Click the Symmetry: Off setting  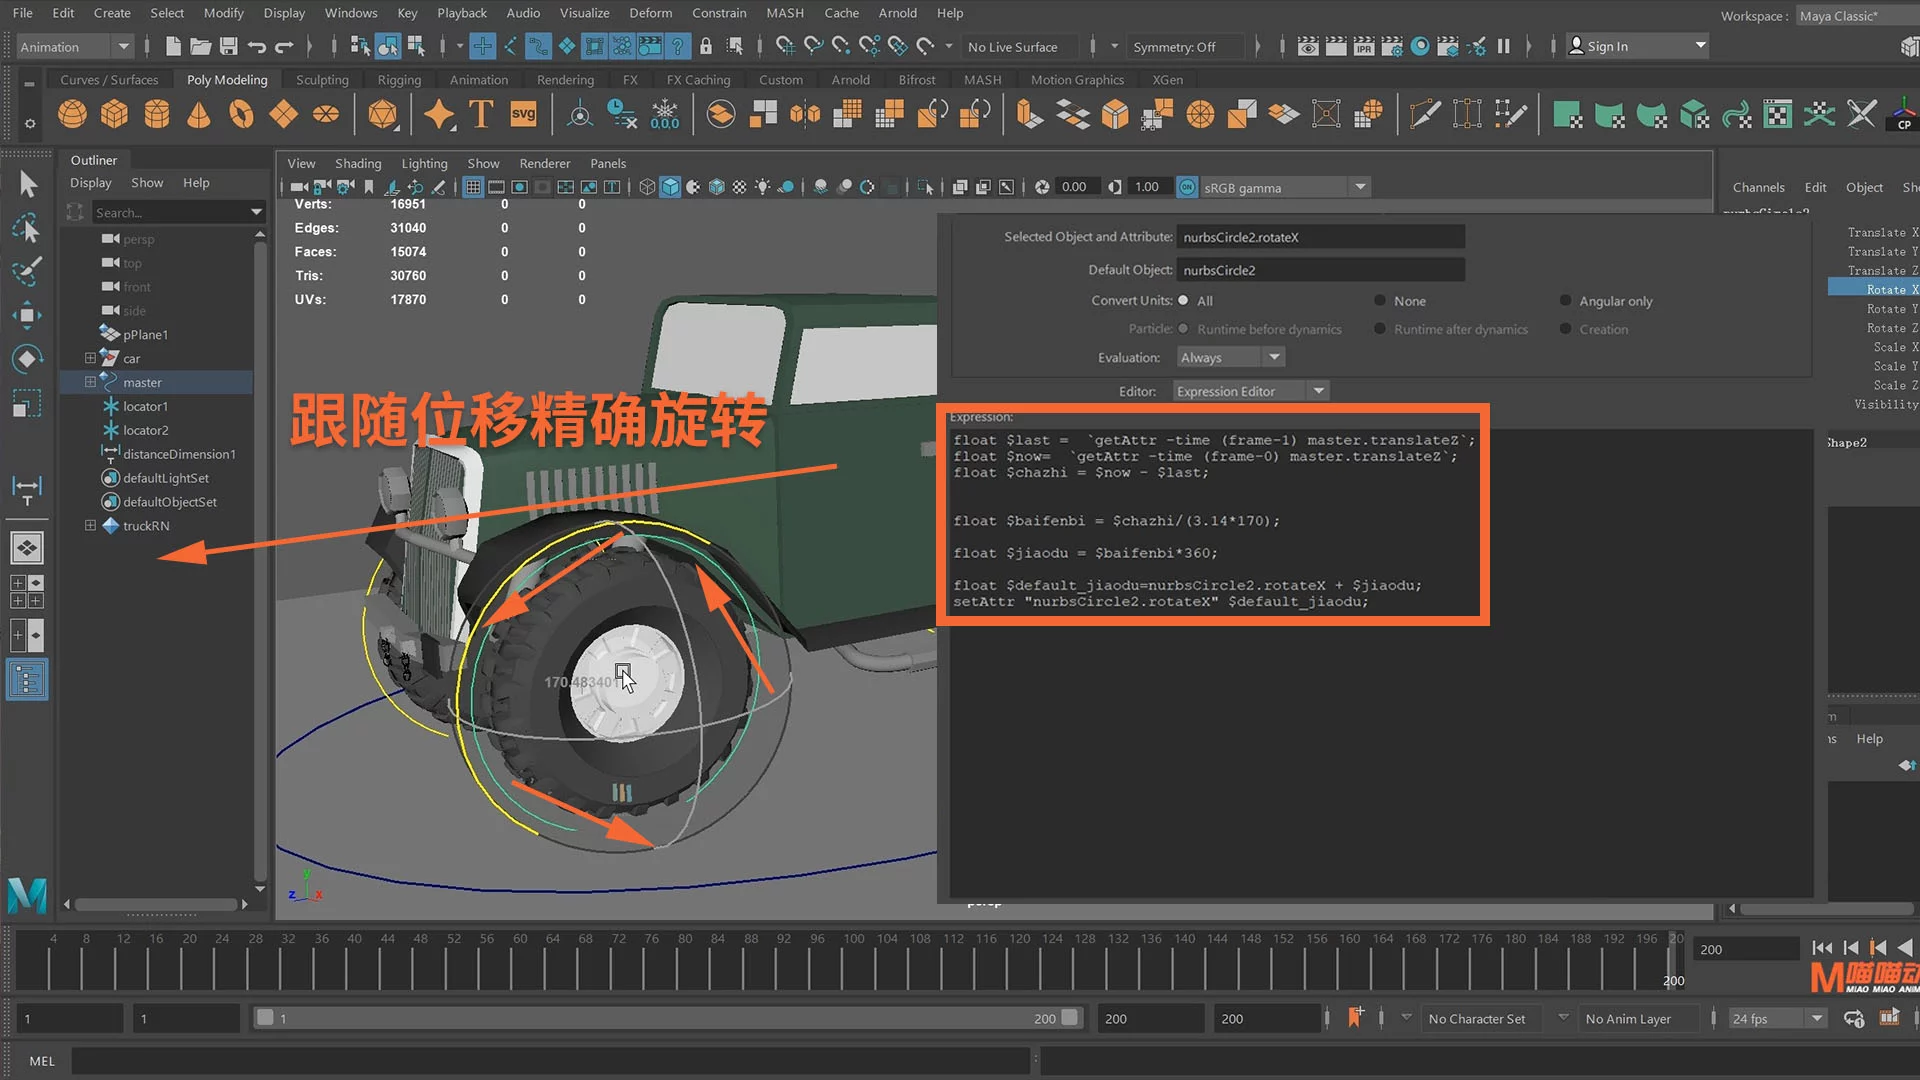pyautogui.click(x=1185, y=46)
